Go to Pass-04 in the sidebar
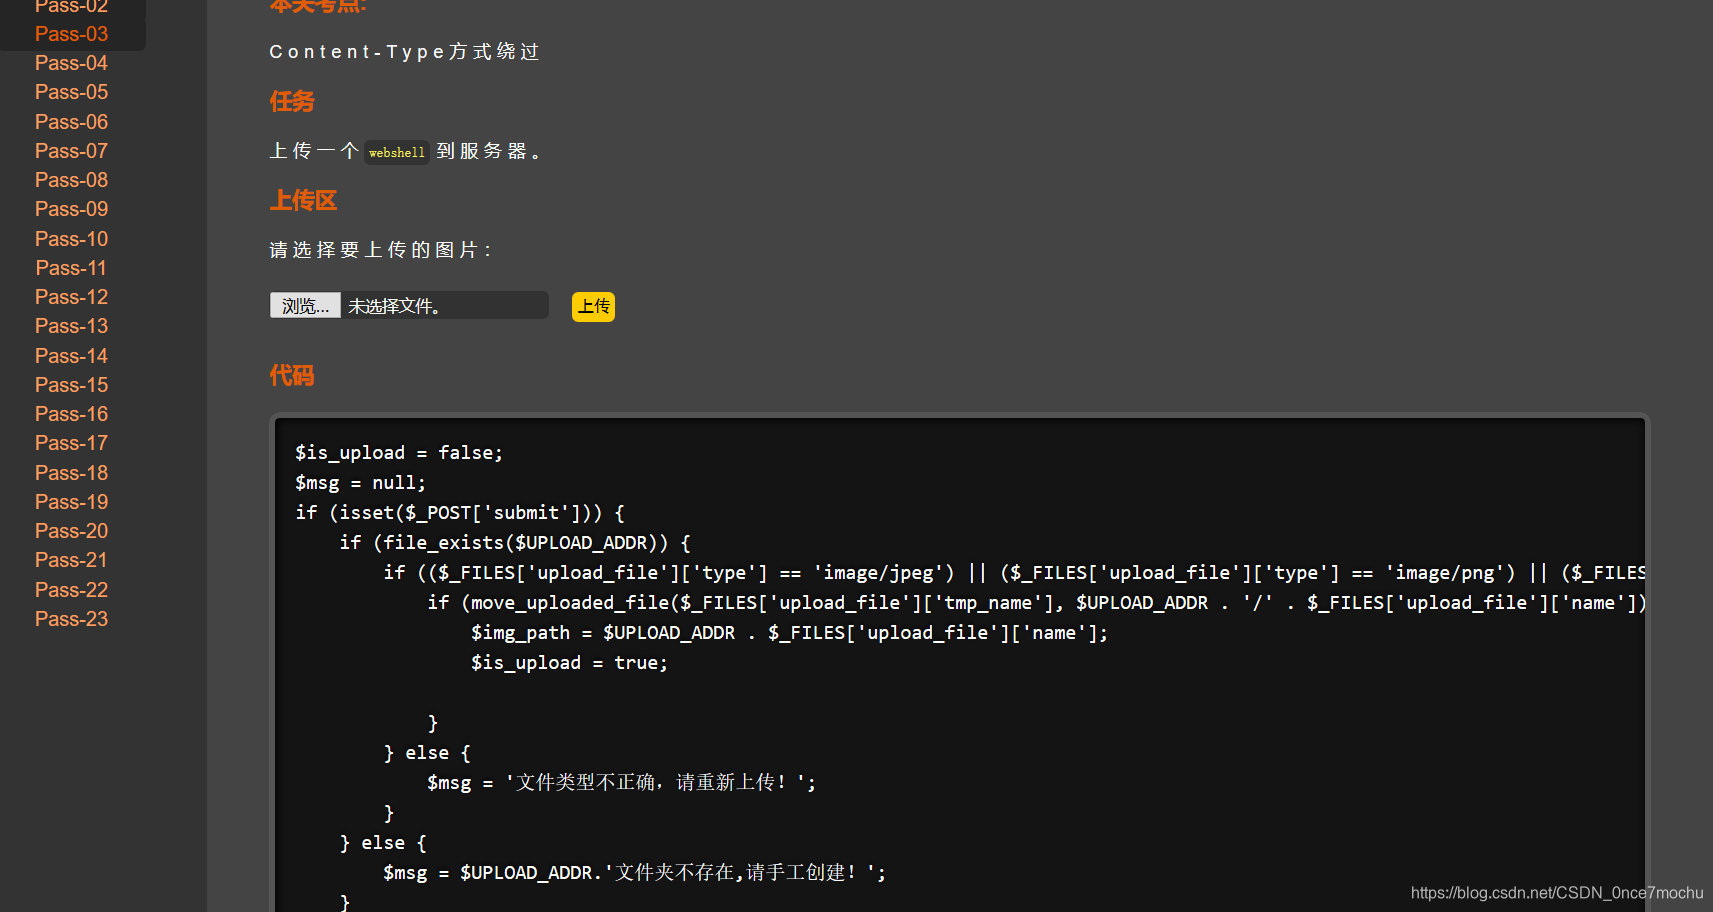This screenshot has height=912, width=1713. coord(71,63)
